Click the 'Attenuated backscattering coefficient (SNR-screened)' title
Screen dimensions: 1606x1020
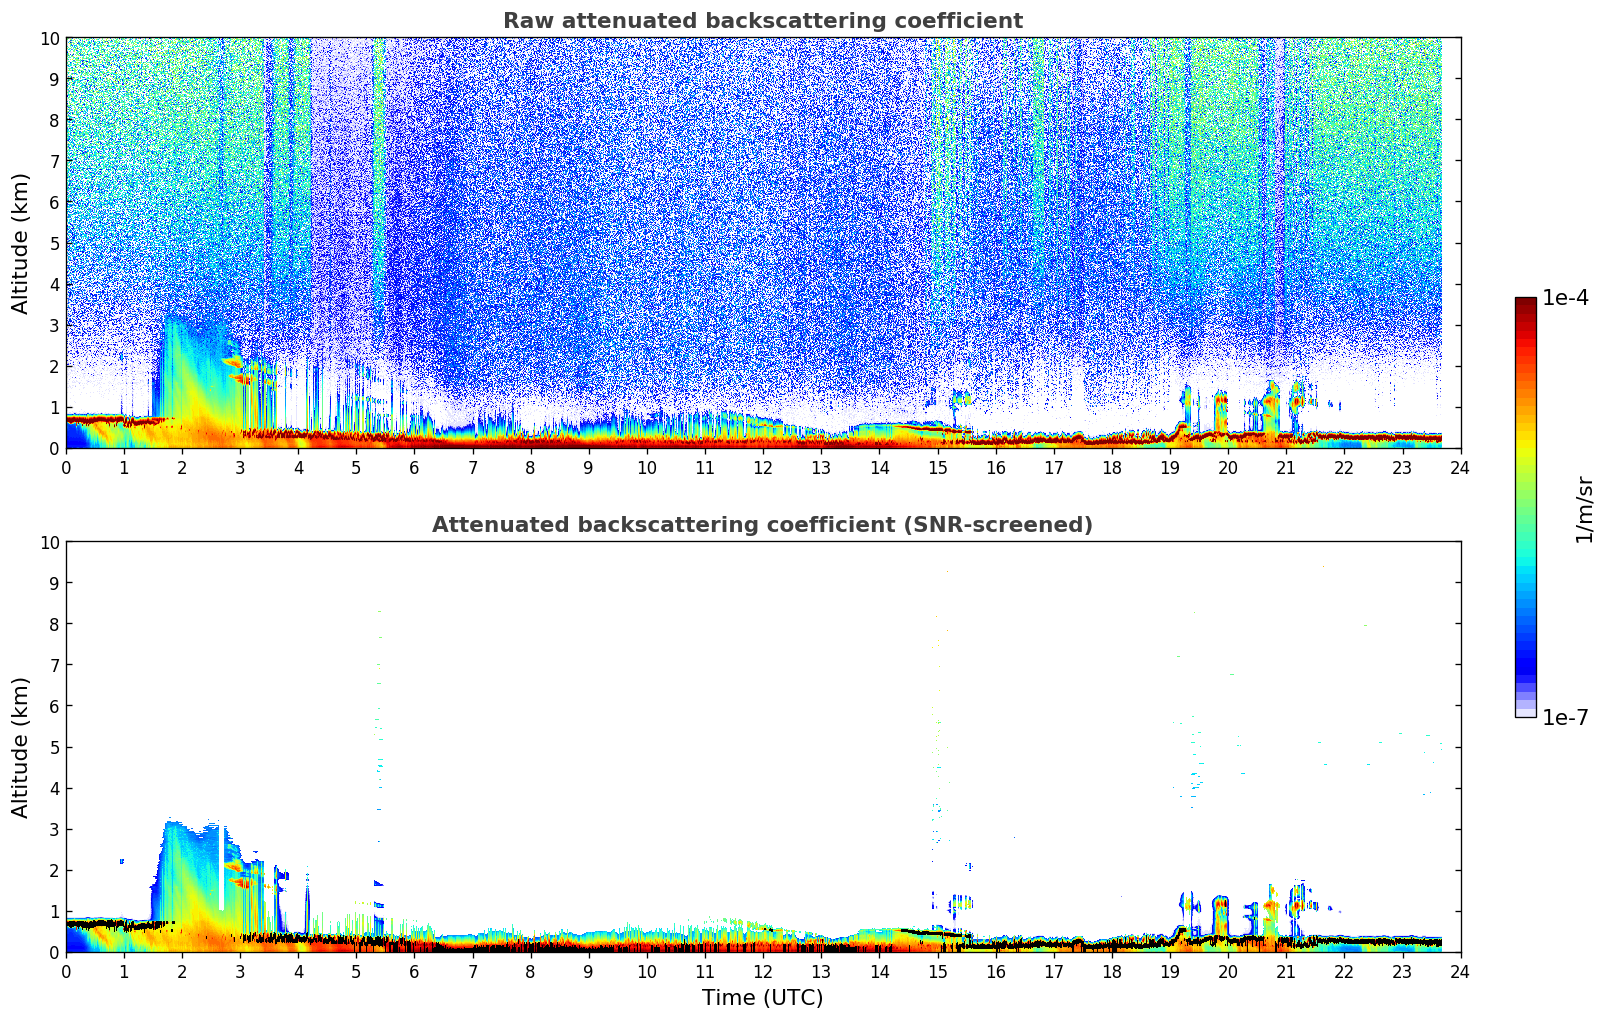coord(762,525)
